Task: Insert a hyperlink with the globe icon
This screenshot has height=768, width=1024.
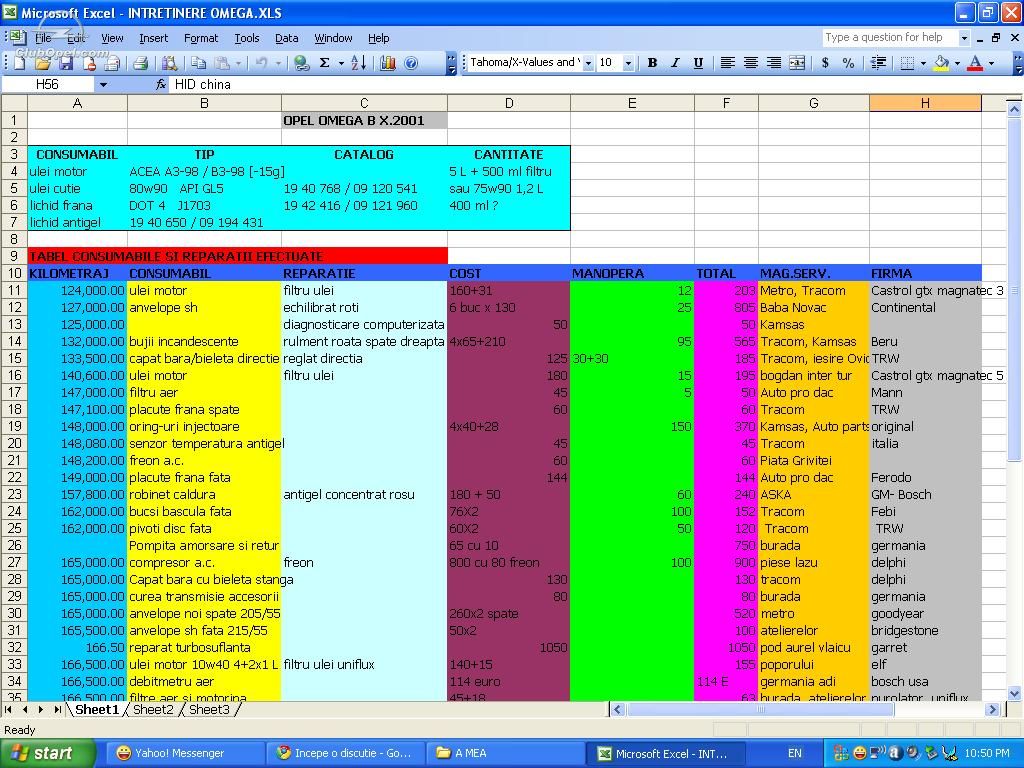Action: click(x=301, y=63)
